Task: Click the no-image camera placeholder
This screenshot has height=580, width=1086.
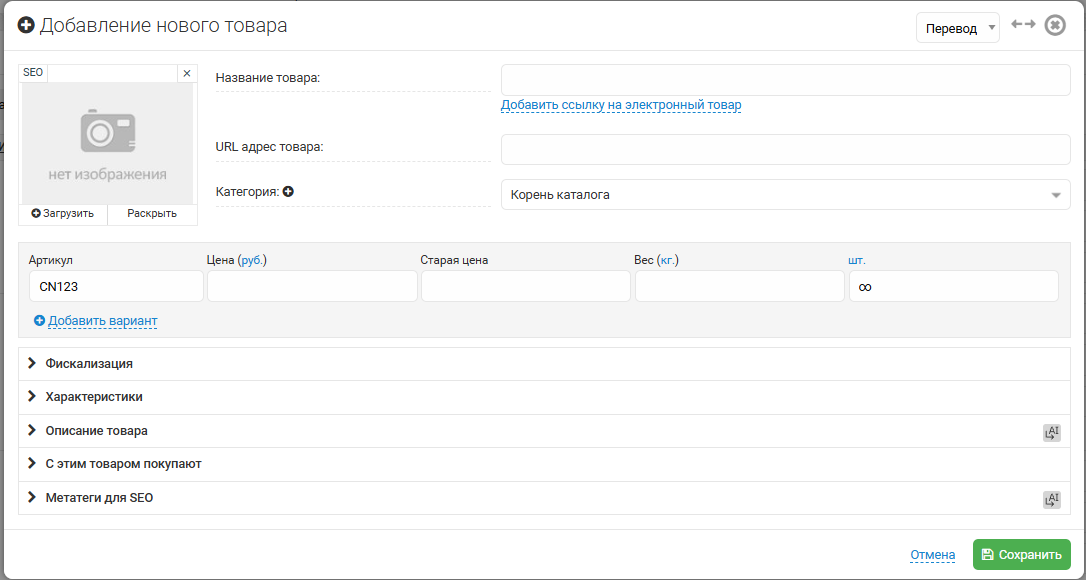Action: click(108, 144)
